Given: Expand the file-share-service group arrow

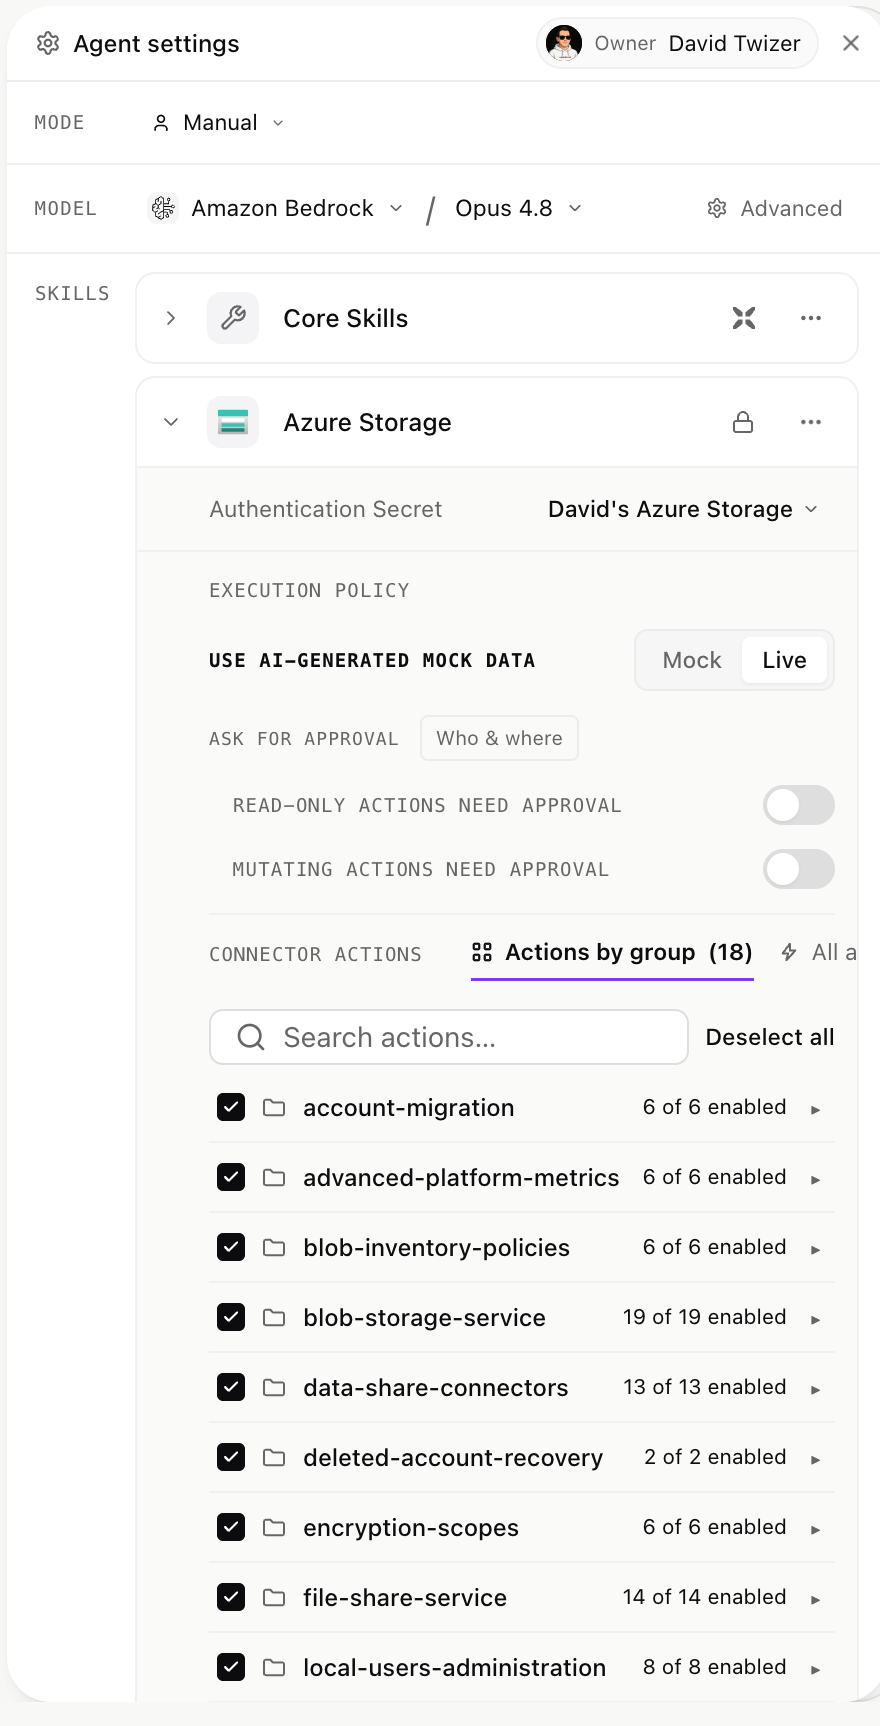Looking at the screenshot, I should [x=816, y=1599].
